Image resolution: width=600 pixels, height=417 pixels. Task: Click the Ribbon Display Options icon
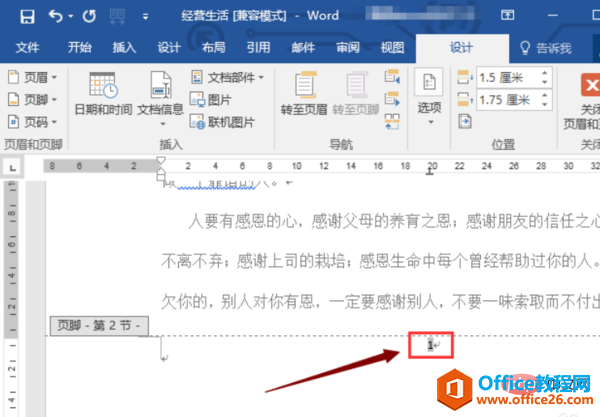coord(507,15)
